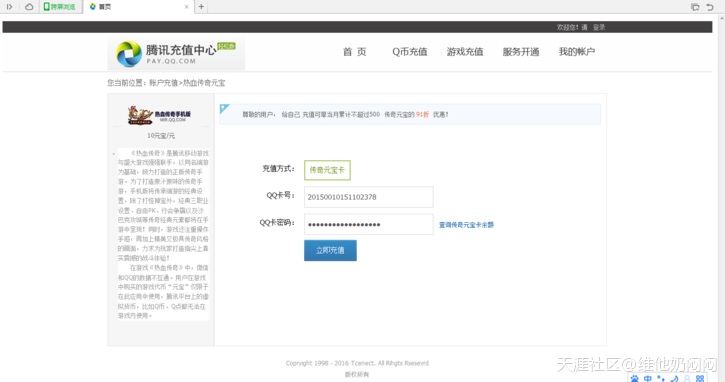Toggle the 中 Chinese input mode icon
Image resolution: width=725 pixels, height=382 pixels.
648,379
